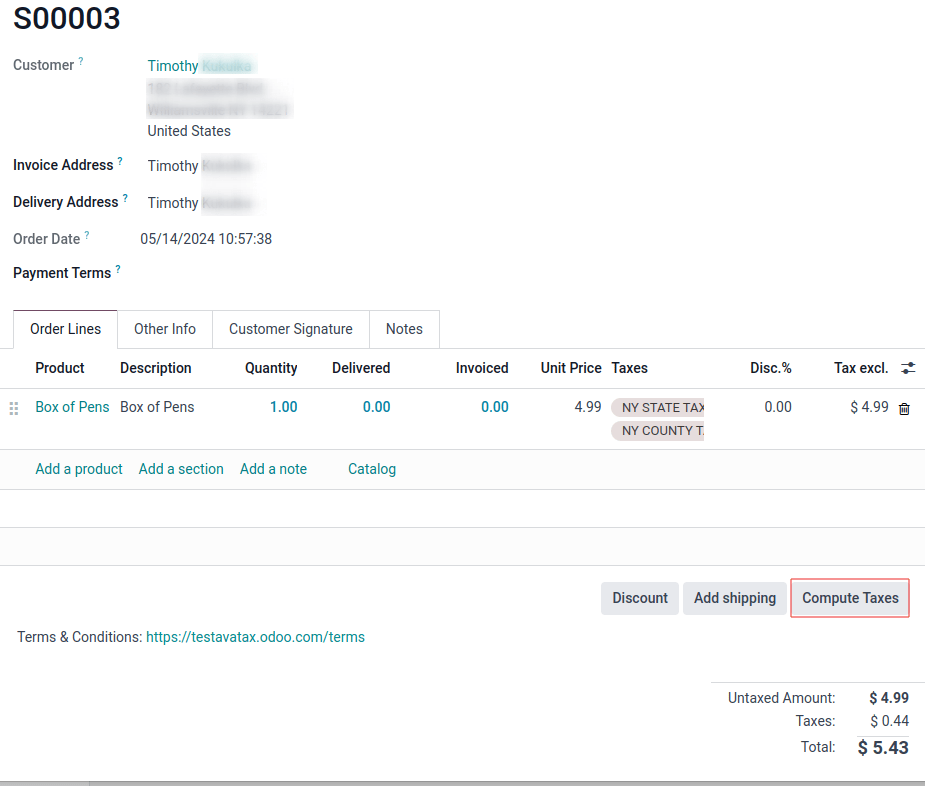Click the Add shipping button
This screenshot has width=925, height=786.
pos(734,597)
